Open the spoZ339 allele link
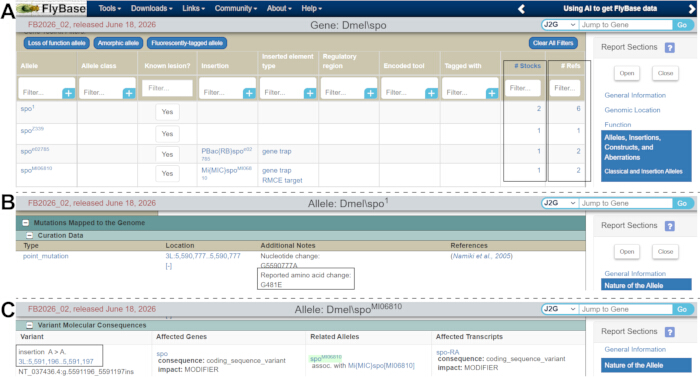Screen dimensions: 700x377 click(x=32, y=130)
